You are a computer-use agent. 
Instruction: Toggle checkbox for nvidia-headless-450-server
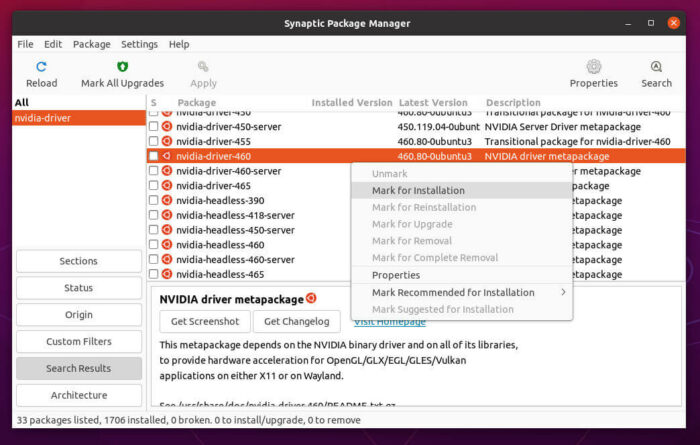coord(154,229)
